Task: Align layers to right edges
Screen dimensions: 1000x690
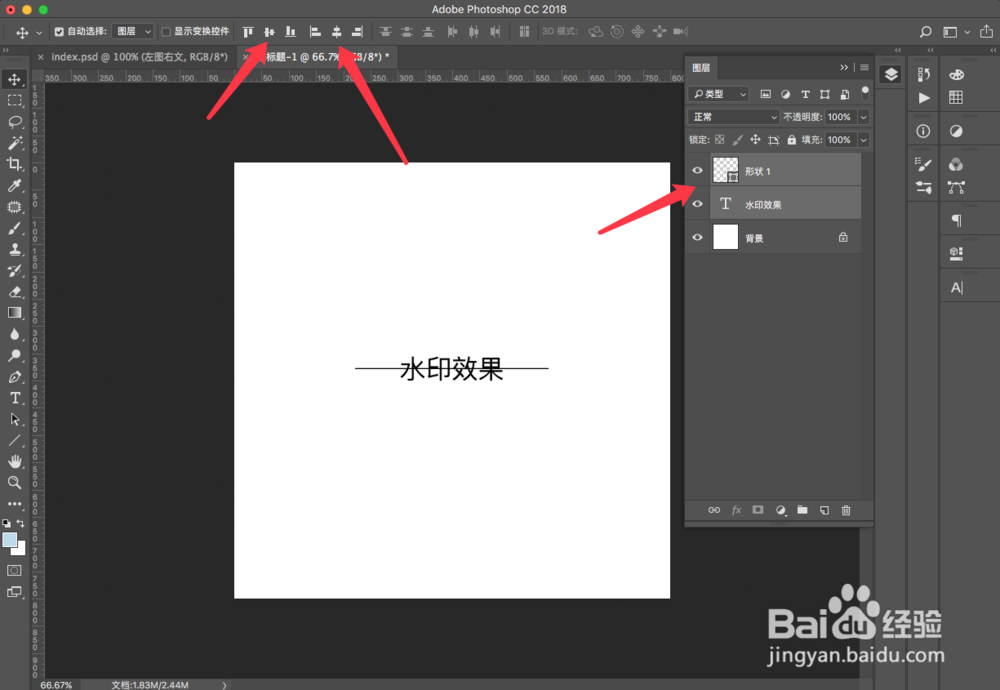Action: pos(357,31)
